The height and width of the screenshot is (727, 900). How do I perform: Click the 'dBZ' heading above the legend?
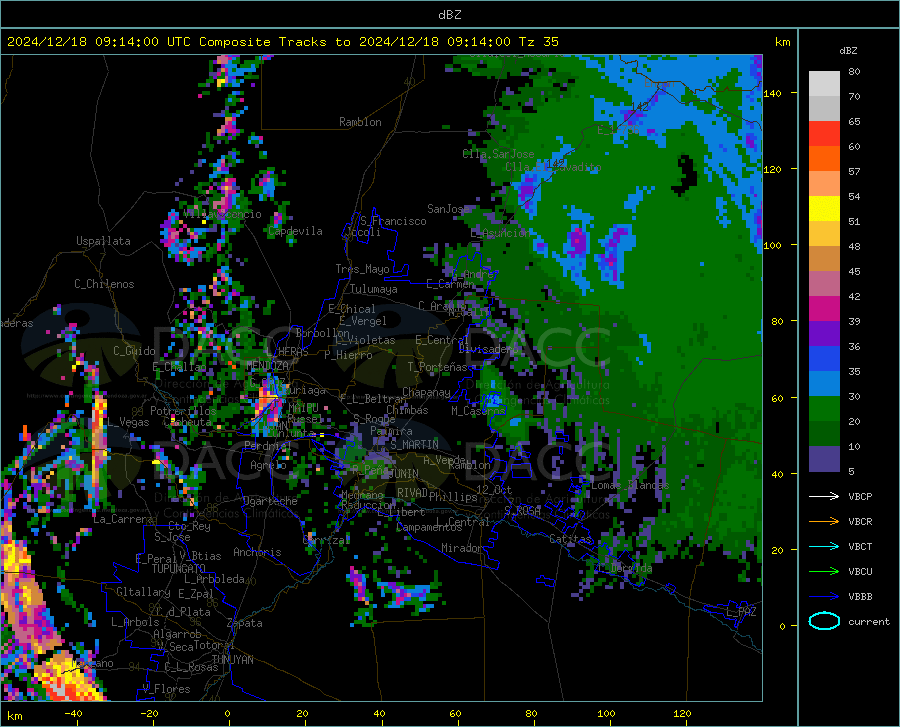click(x=848, y=50)
